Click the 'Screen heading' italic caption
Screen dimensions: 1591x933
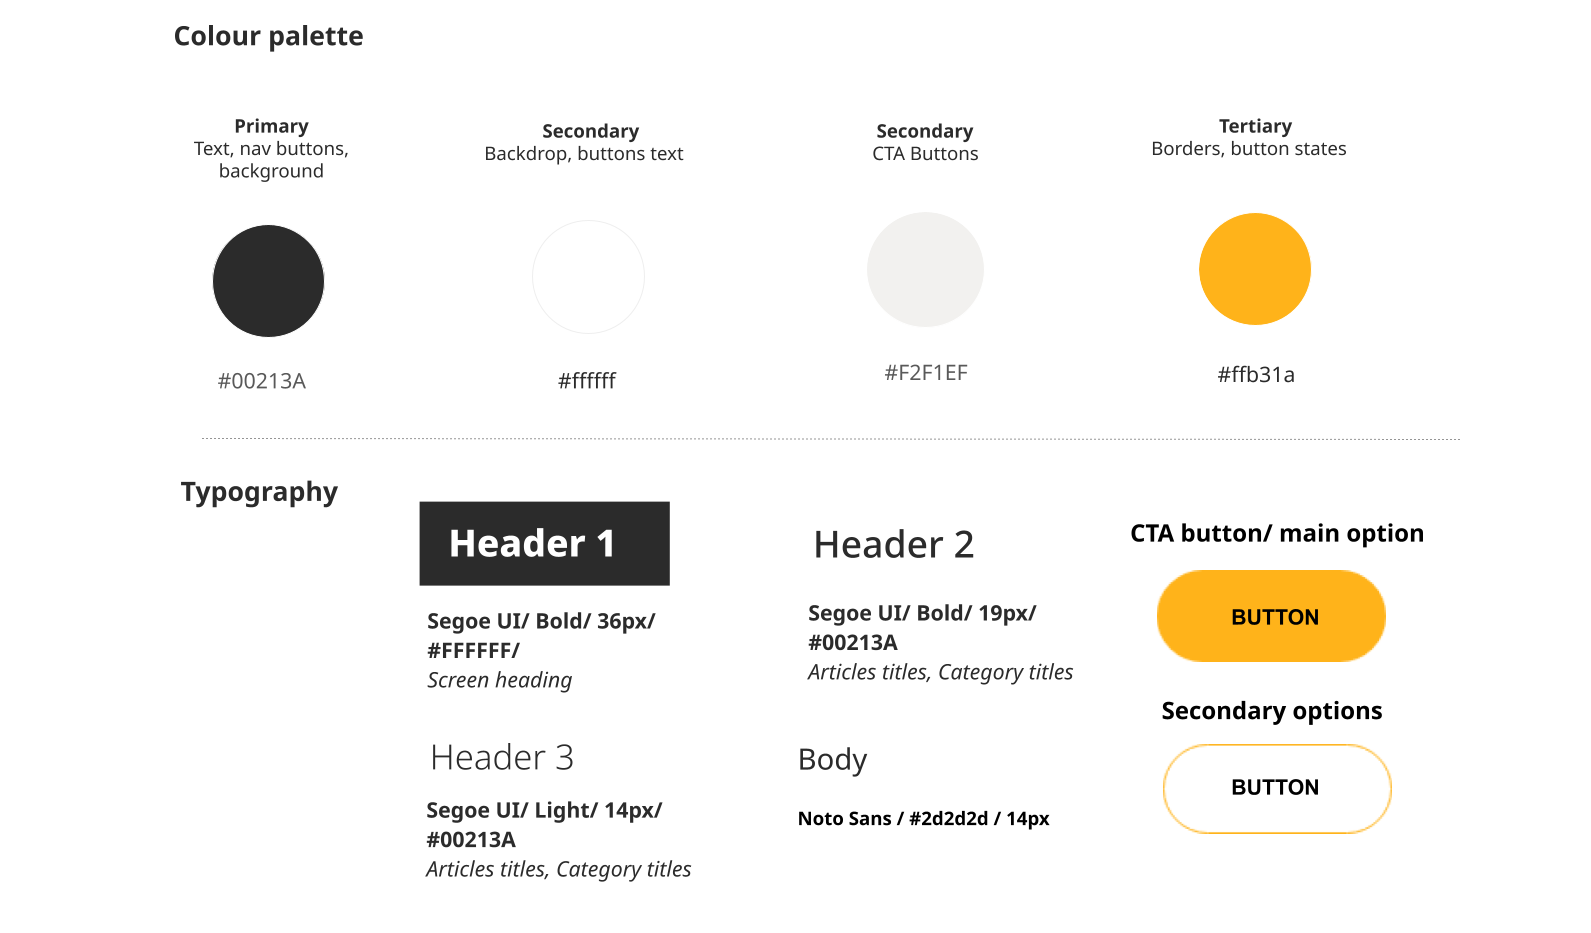coord(499,680)
